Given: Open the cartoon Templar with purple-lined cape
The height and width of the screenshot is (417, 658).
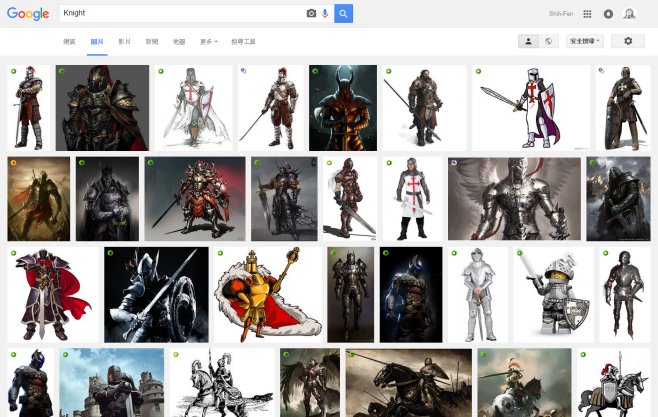Looking at the screenshot, I should coord(531,108).
